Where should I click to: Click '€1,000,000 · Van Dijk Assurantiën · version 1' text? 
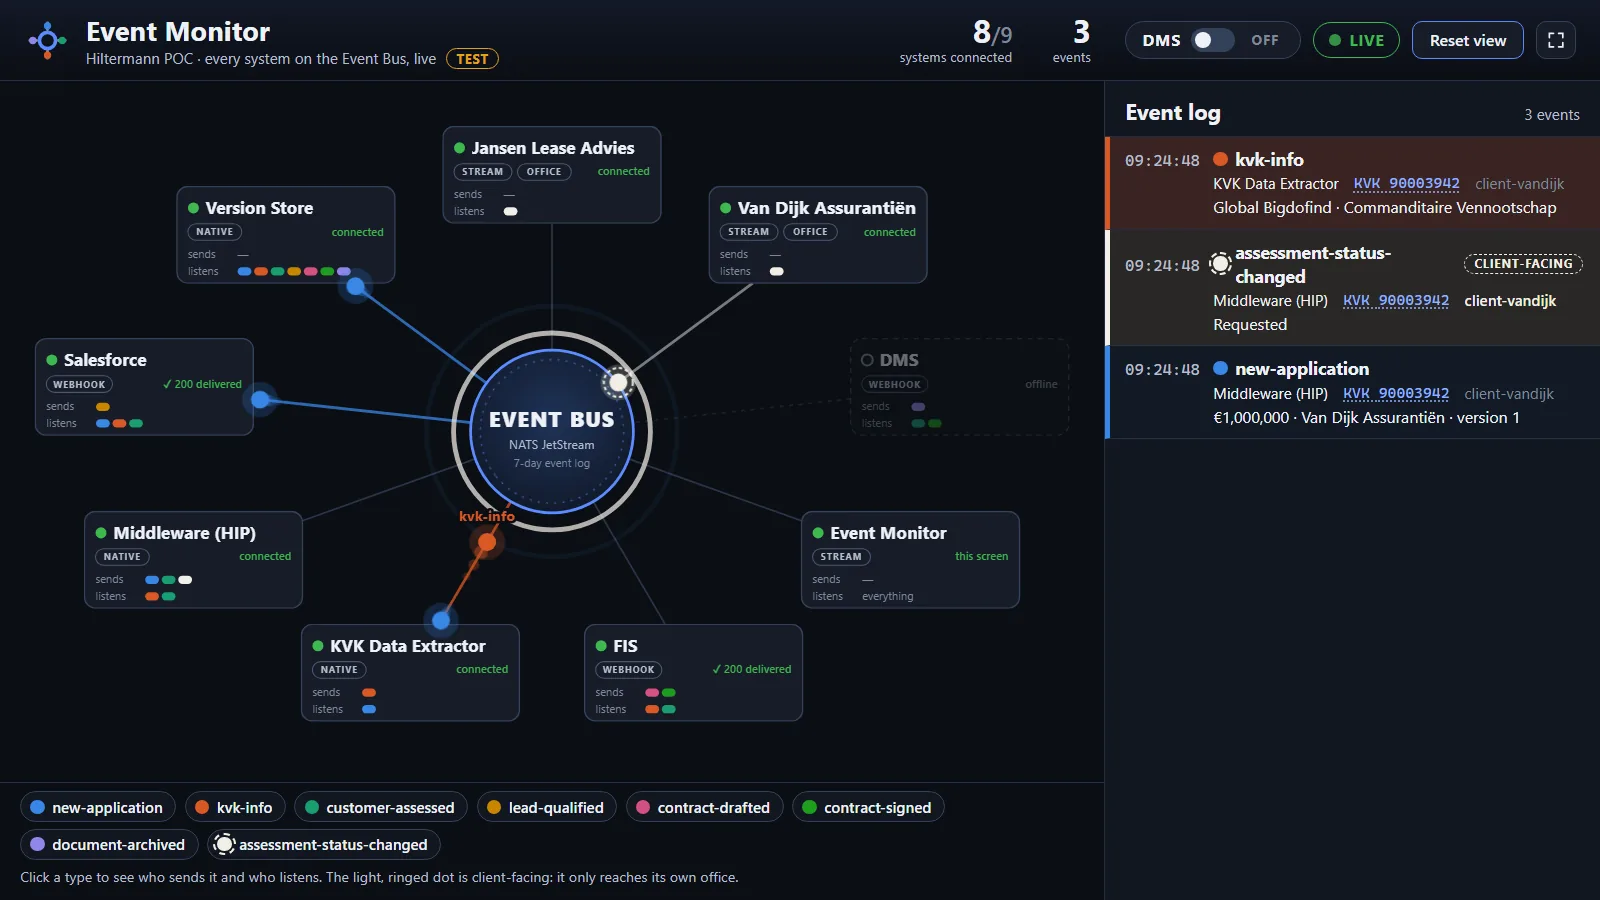(1366, 418)
